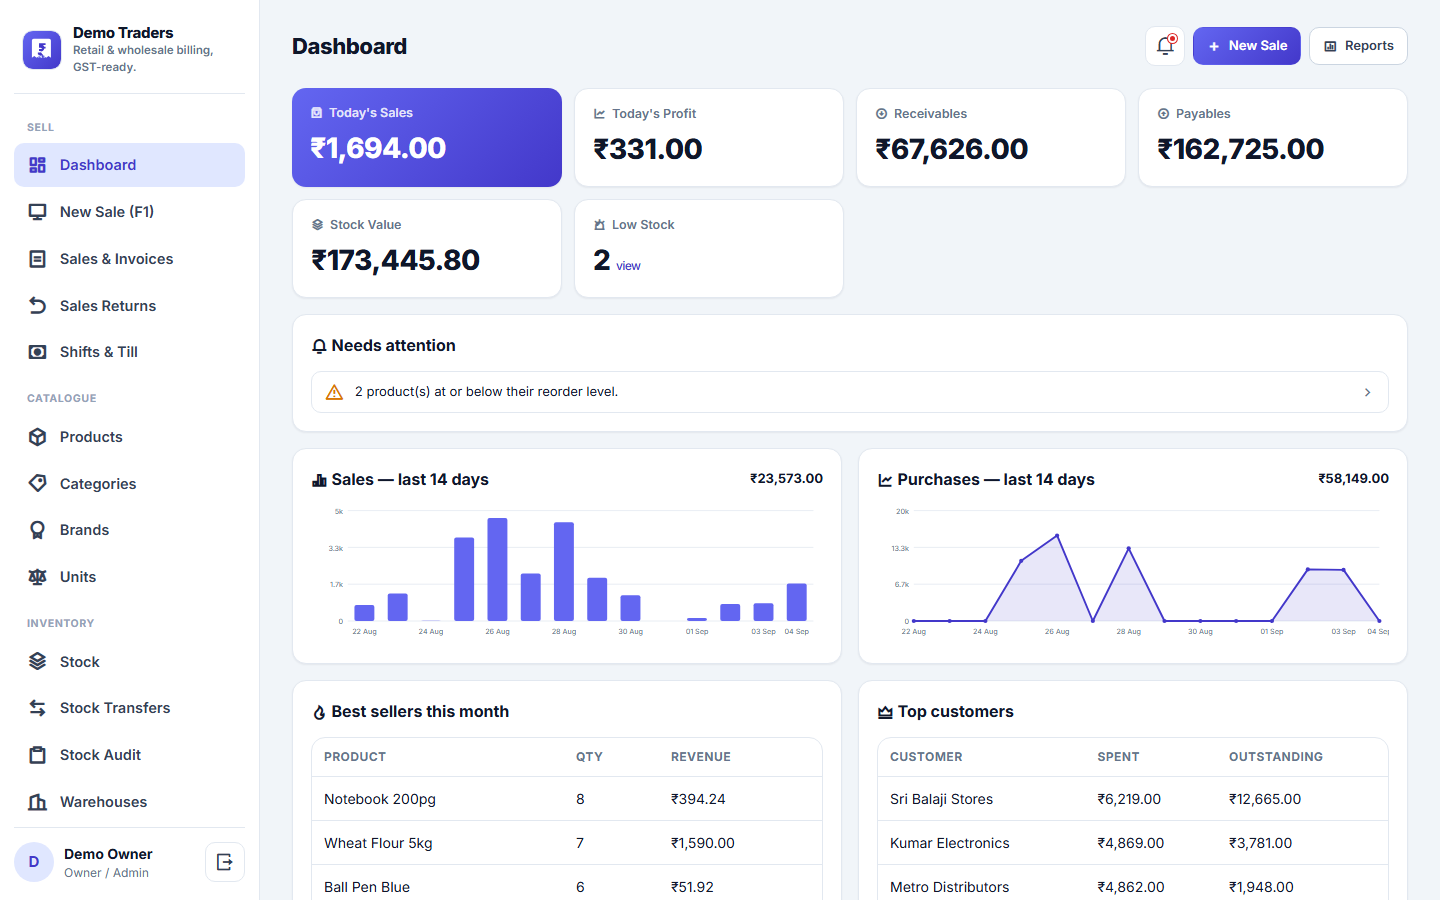1440x900 pixels.
Task: Select the Wheat Flour 5kg row
Action: pyautogui.click(x=567, y=843)
